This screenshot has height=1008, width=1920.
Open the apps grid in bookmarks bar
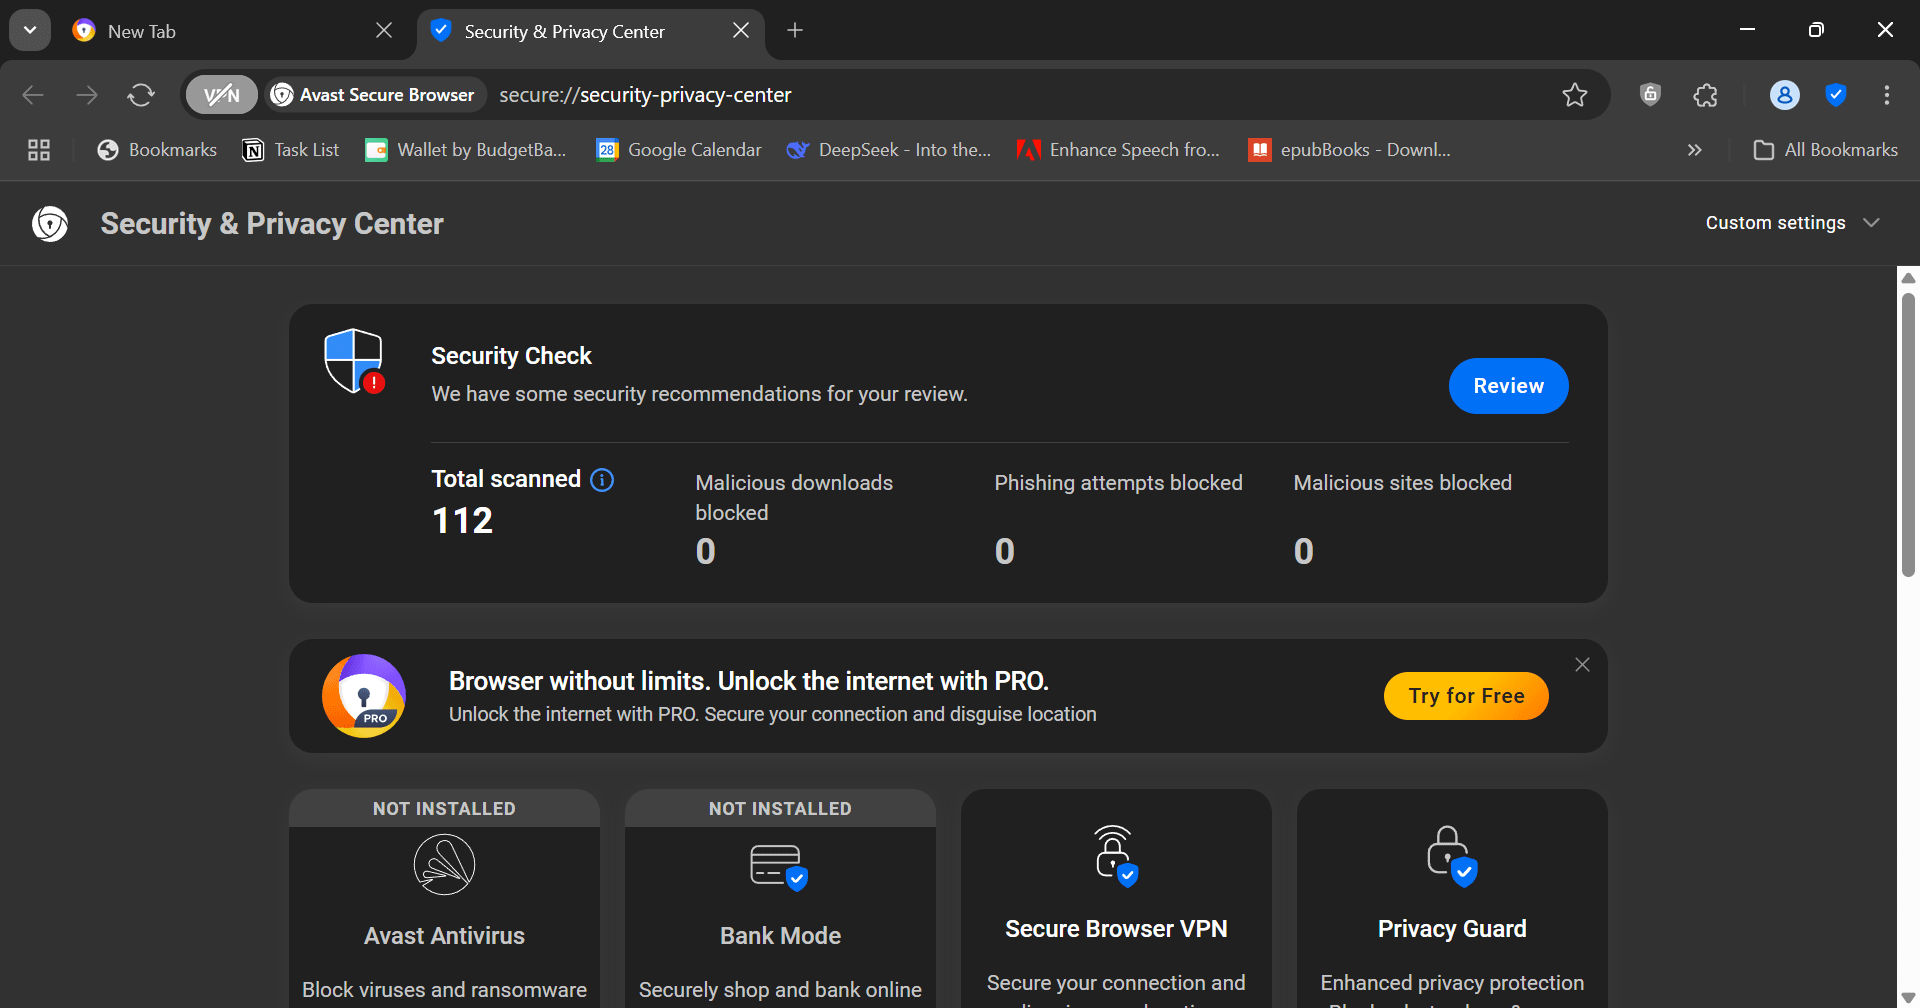coord(39,150)
